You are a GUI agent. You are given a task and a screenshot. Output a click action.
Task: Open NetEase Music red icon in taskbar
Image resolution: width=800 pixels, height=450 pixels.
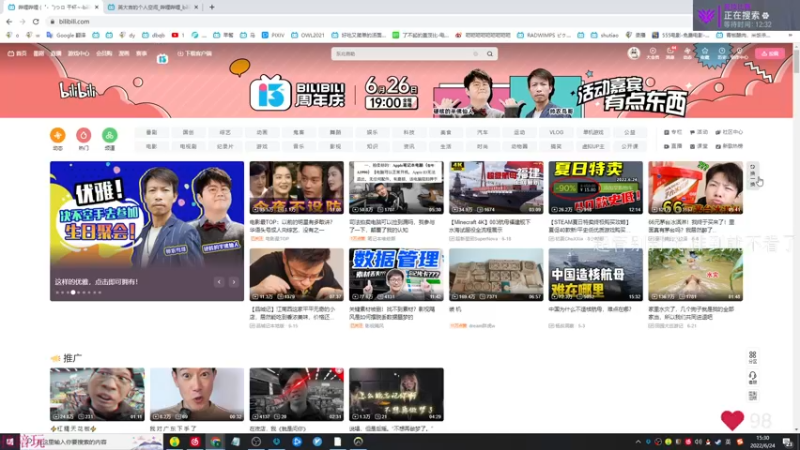(195, 442)
